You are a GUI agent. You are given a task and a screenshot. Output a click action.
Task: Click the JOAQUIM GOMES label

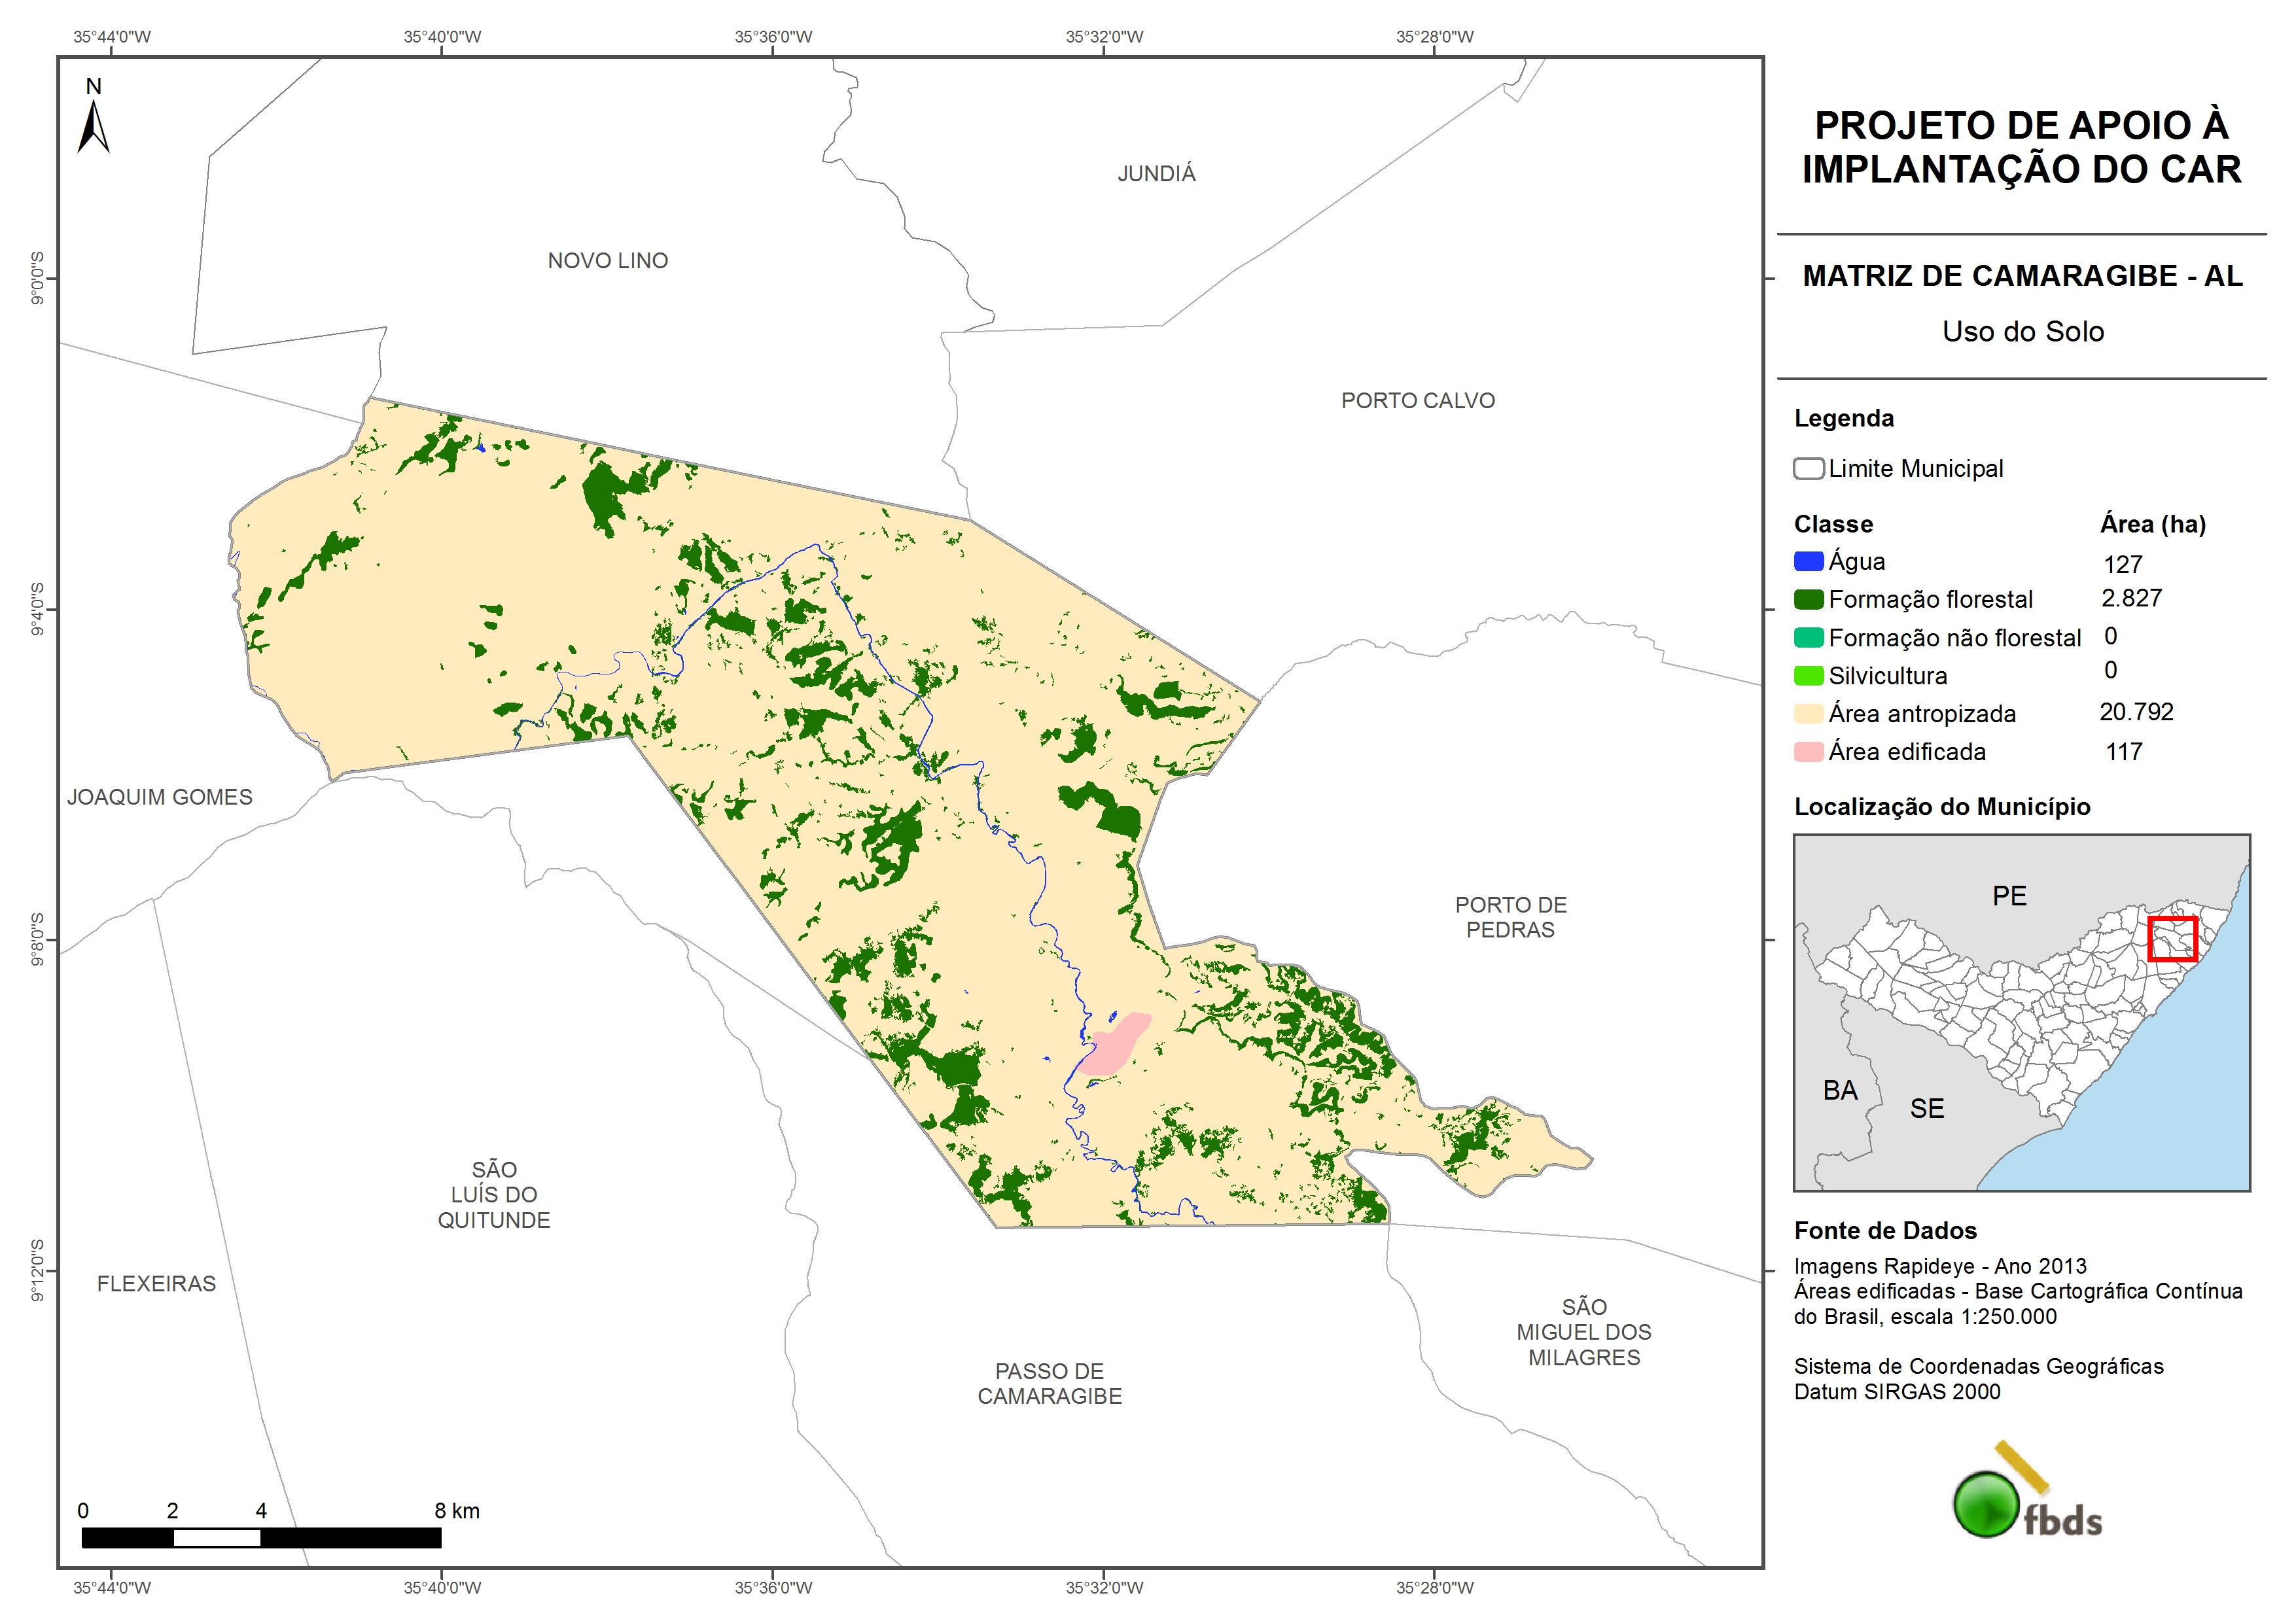[160, 797]
